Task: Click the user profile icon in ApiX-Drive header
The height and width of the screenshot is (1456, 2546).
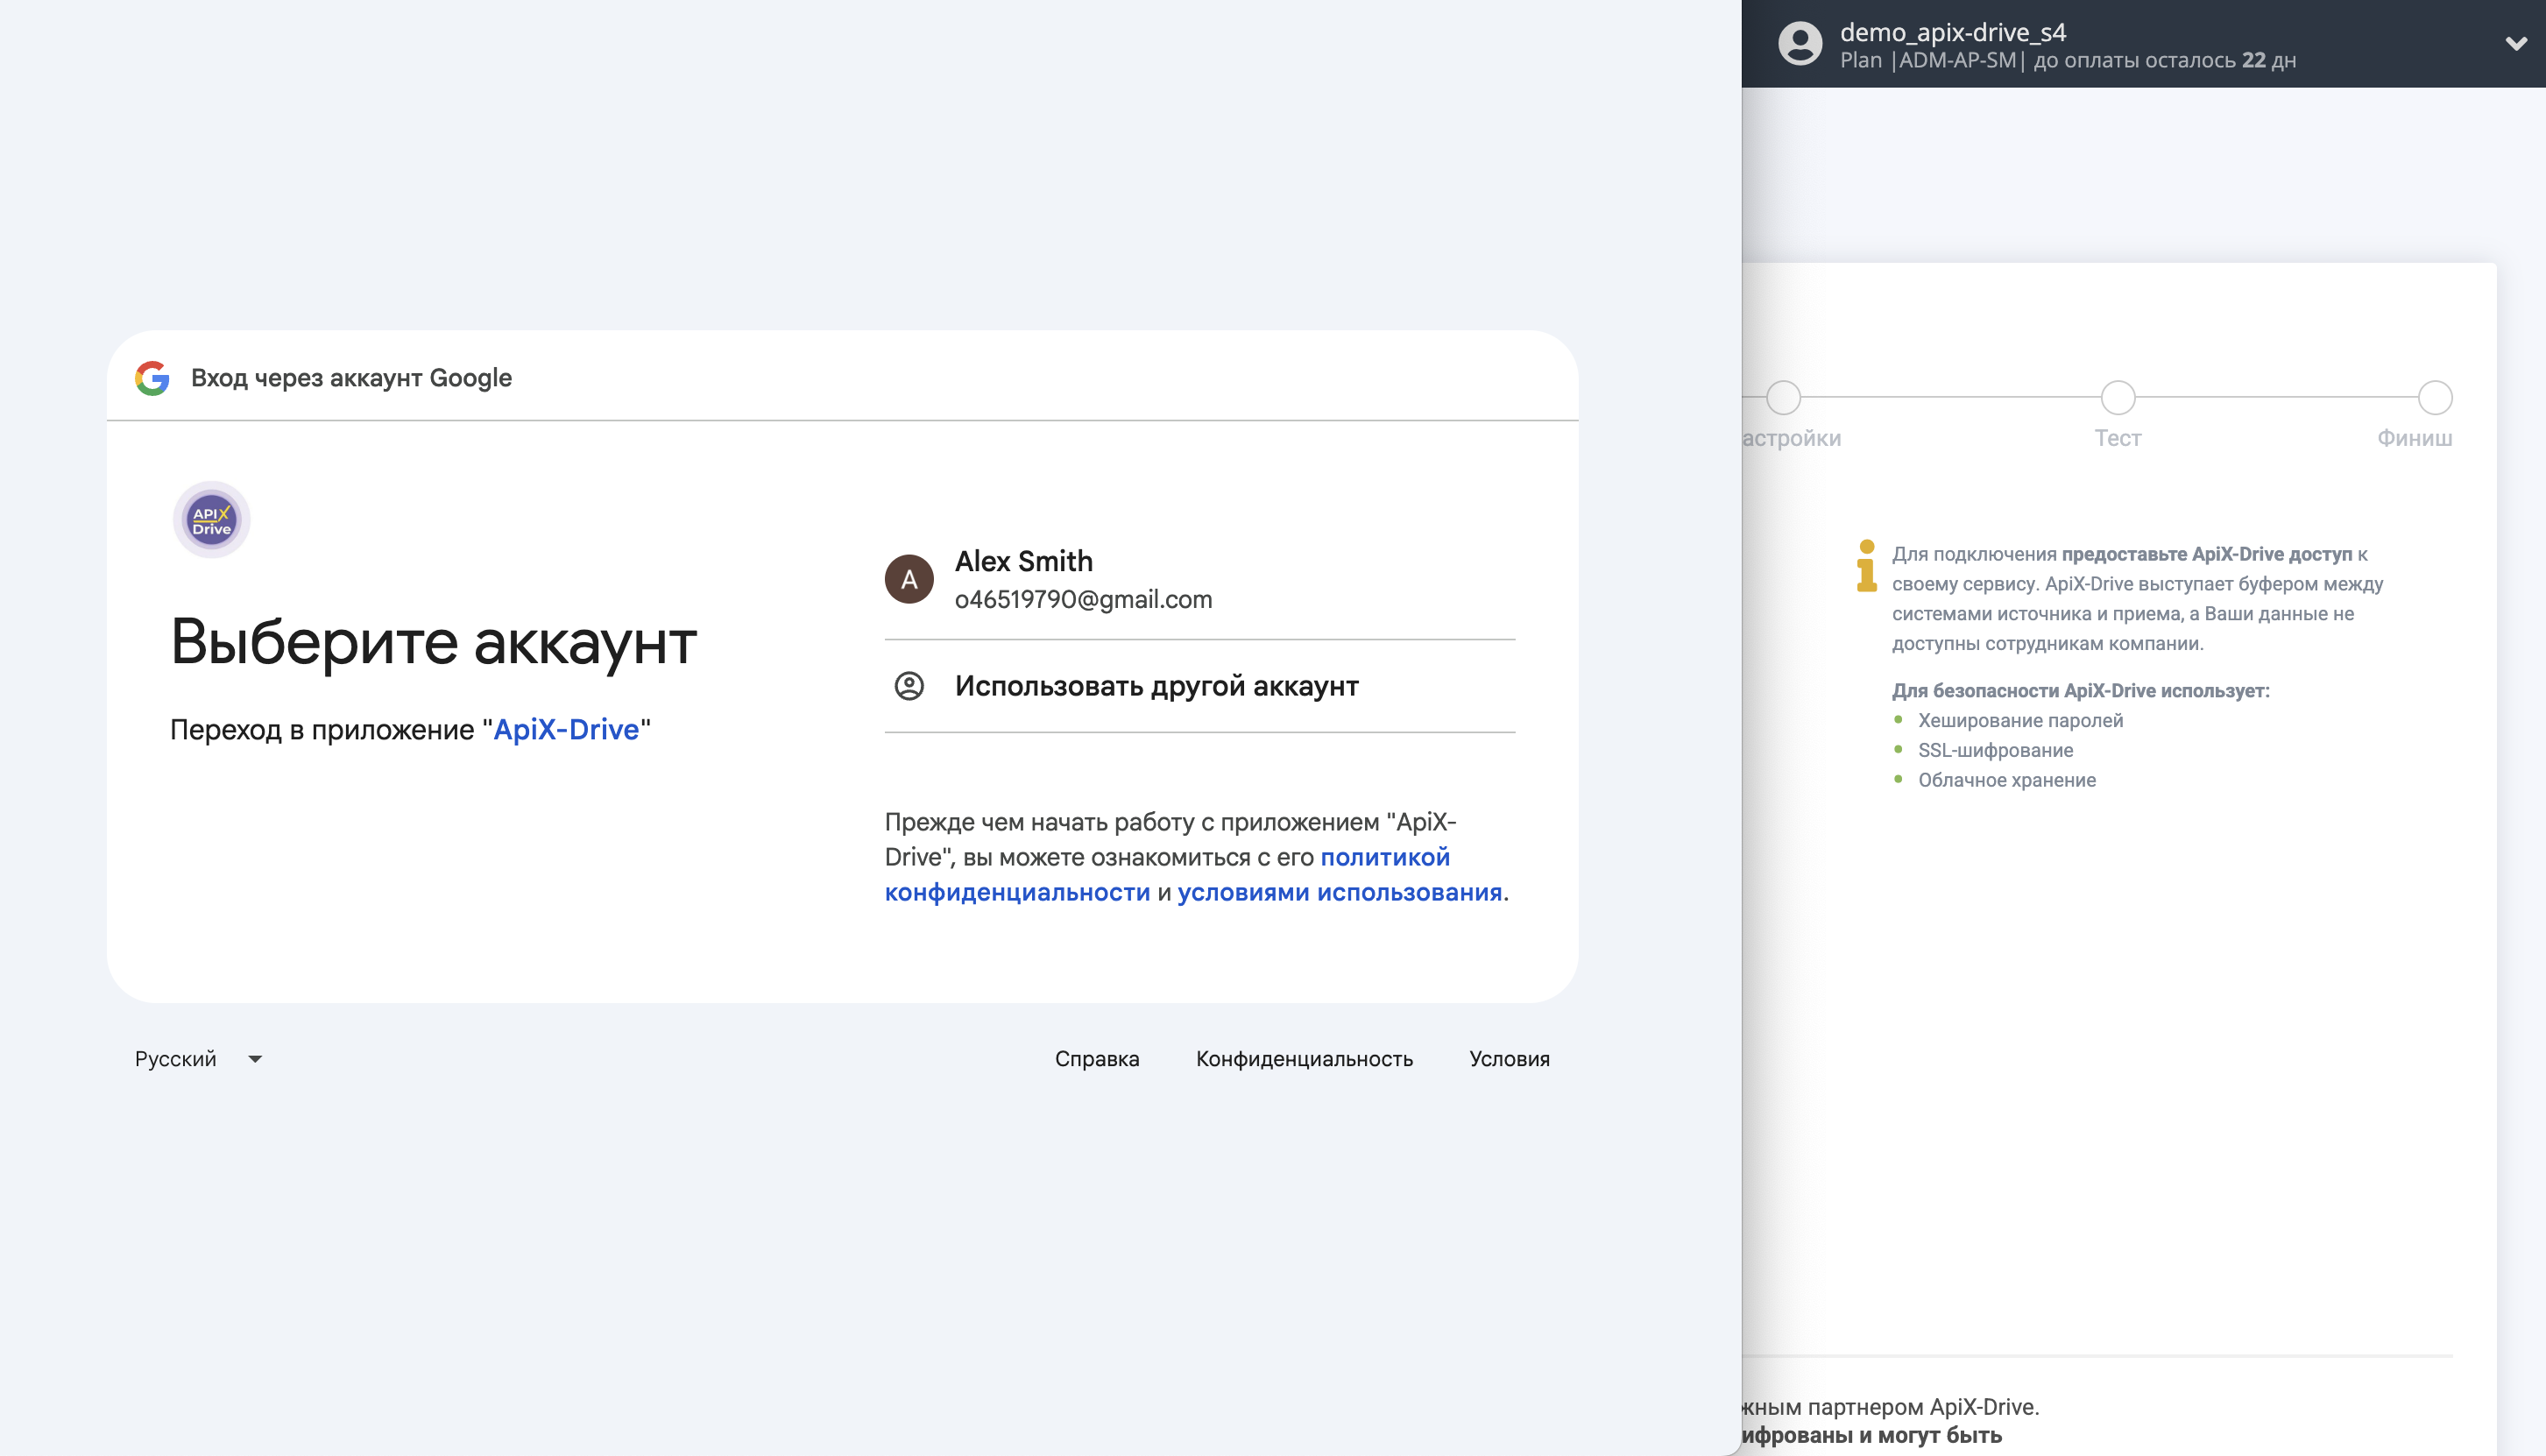Action: click(1800, 44)
